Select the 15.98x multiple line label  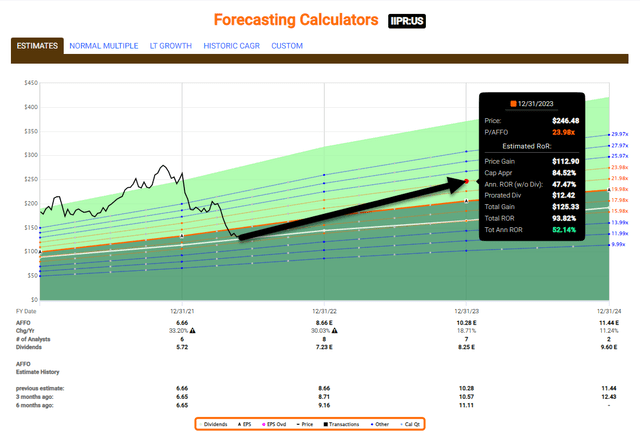tap(620, 211)
